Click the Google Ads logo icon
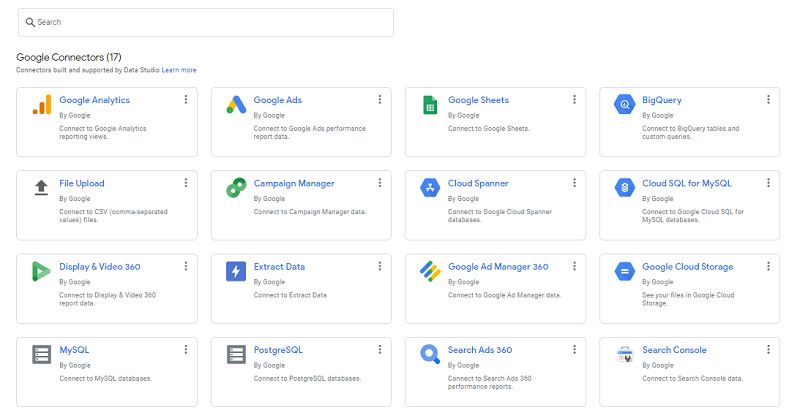Image resolution: width=800 pixels, height=410 pixels. (236, 105)
